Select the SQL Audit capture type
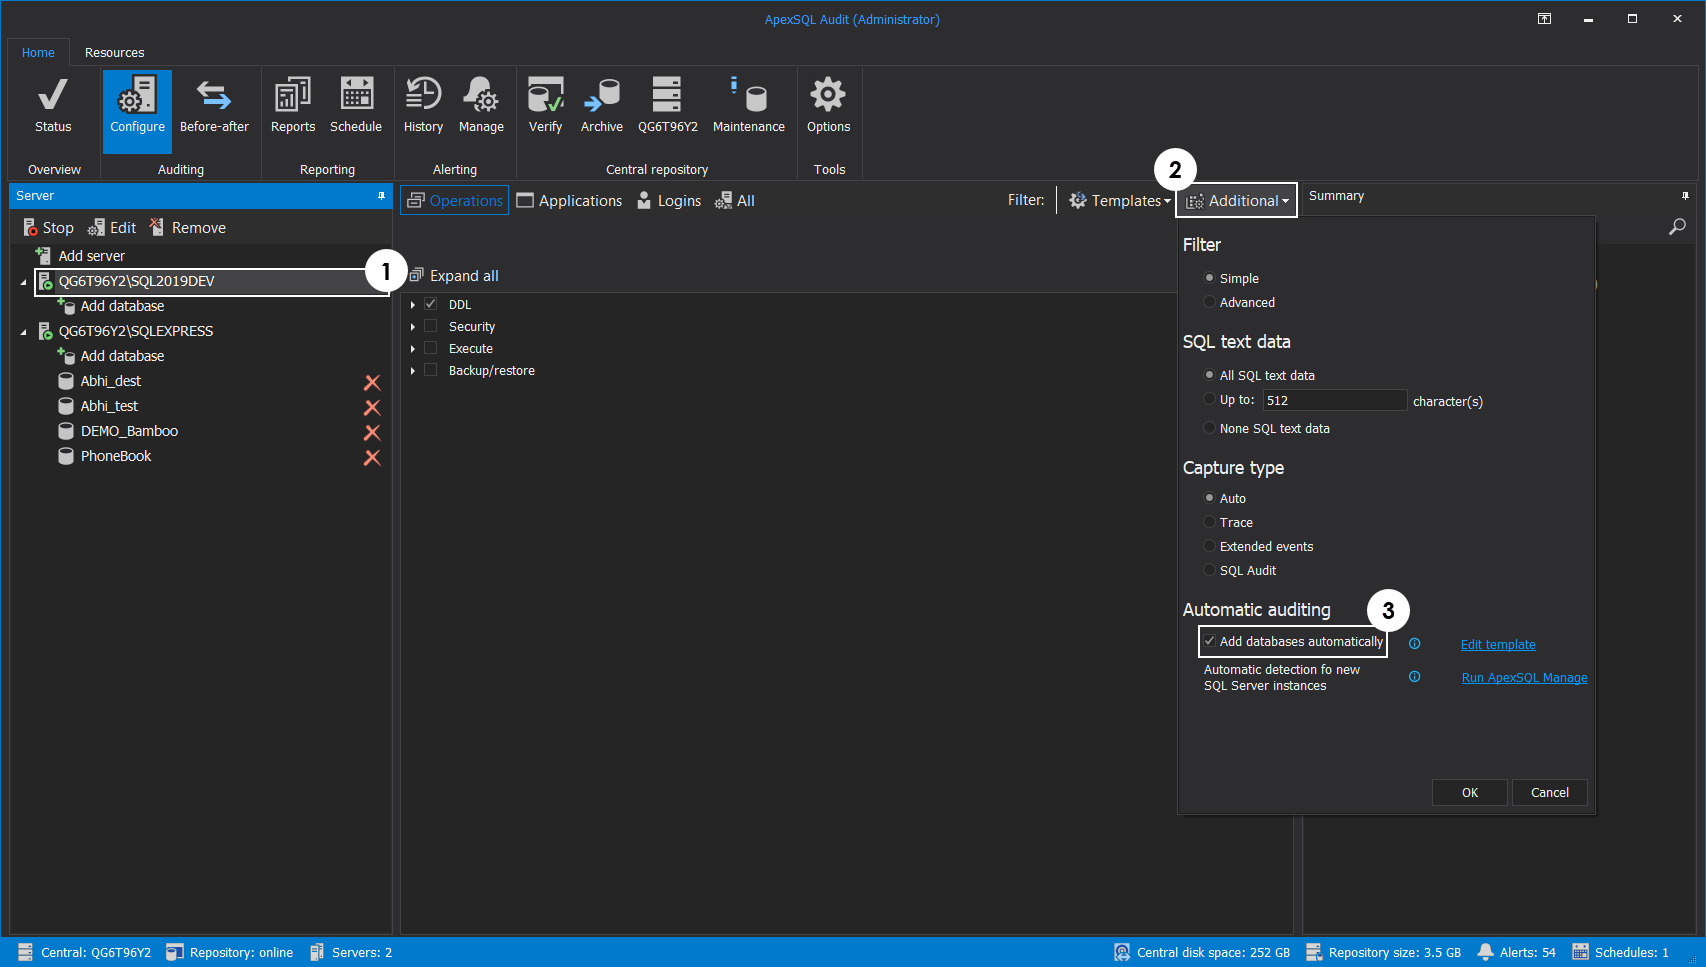This screenshot has width=1706, height=967. tap(1209, 570)
